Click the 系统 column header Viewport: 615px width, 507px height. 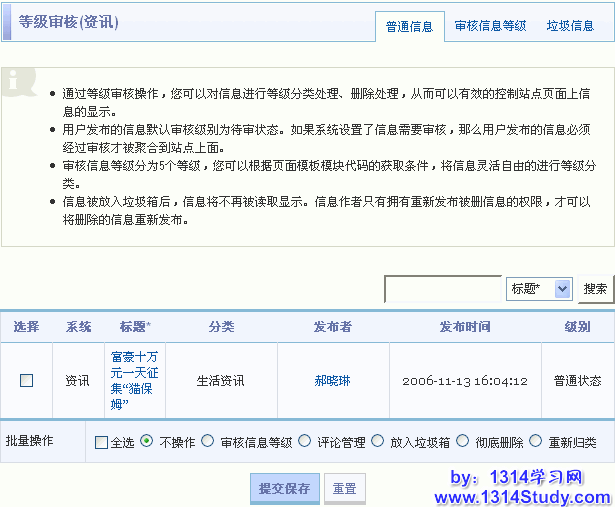(78, 327)
